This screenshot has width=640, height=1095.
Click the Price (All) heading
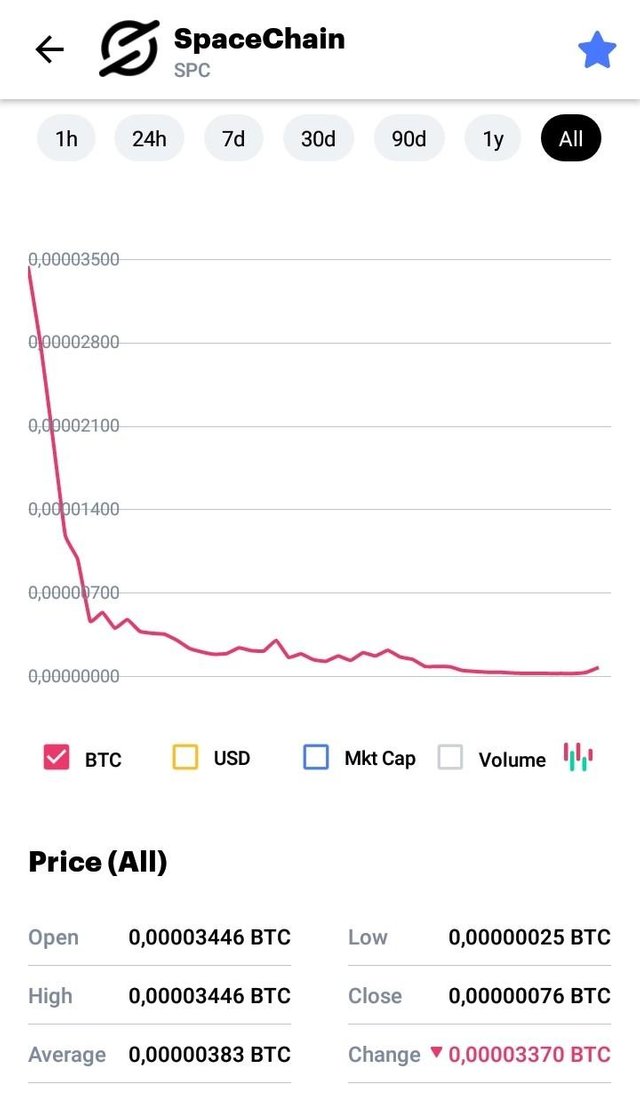pyautogui.click(x=98, y=862)
